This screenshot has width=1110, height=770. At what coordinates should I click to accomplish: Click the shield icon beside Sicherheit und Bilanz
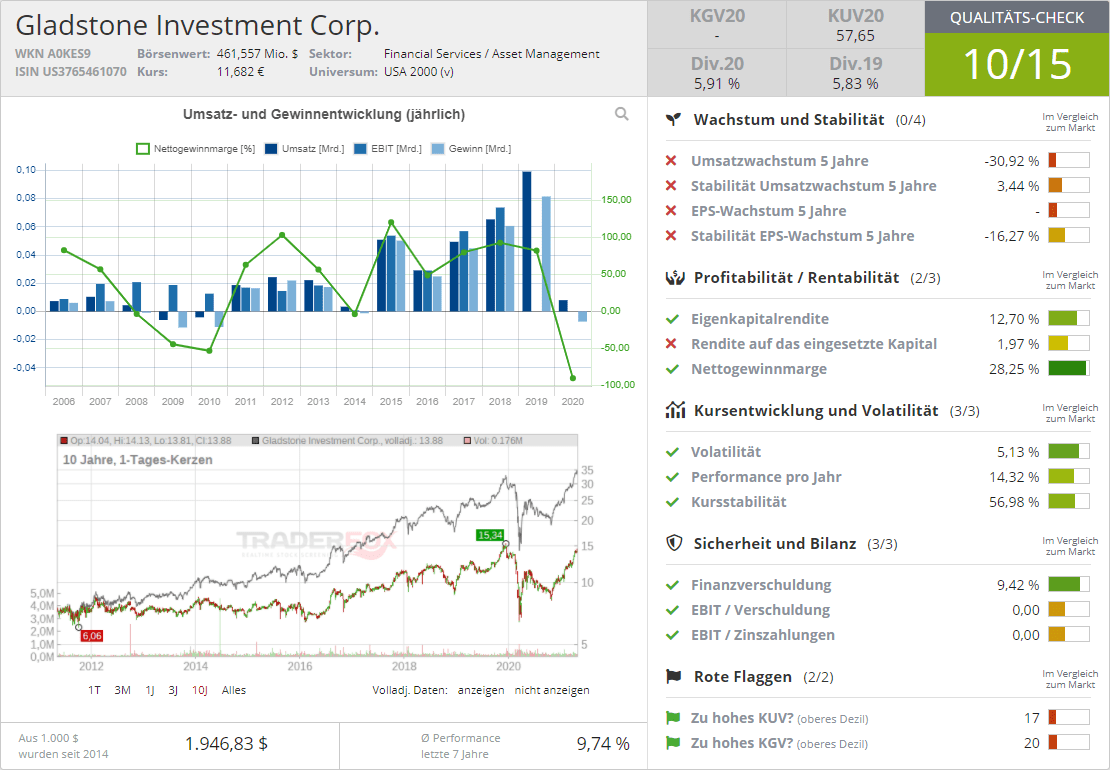(x=674, y=543)
